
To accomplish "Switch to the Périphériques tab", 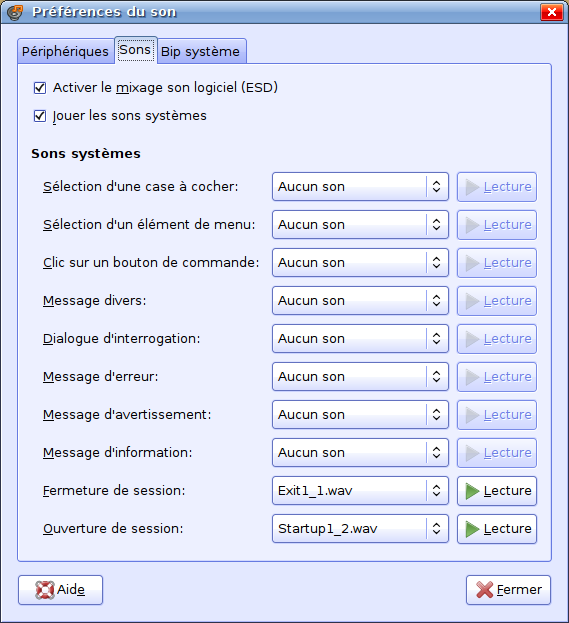I will (x=66, y=51).
